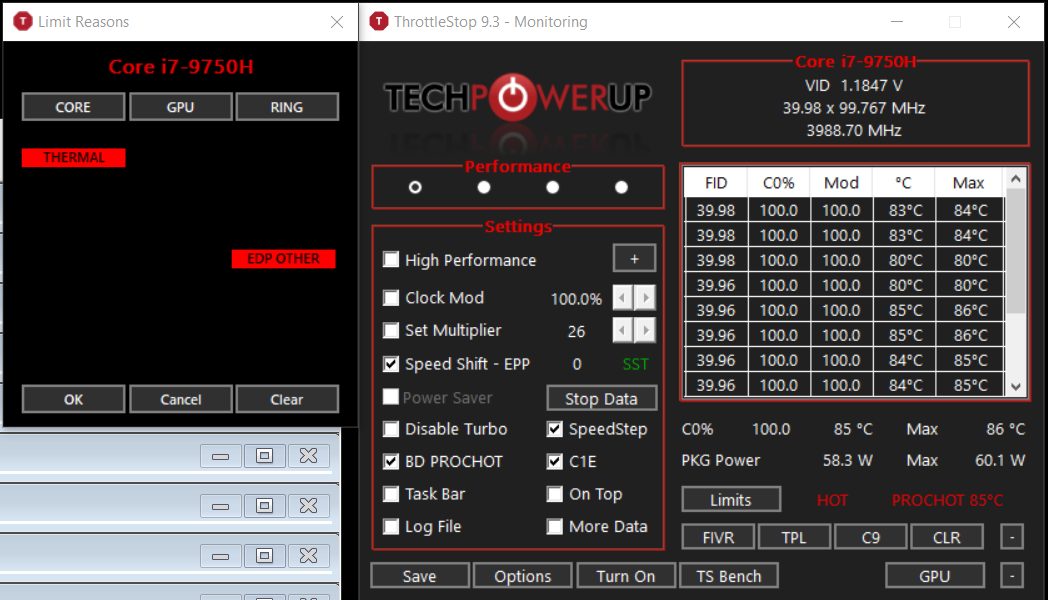Click the green SST indicator text
The height and width of the screenshot is (600, 1048).
click(636, 364)
